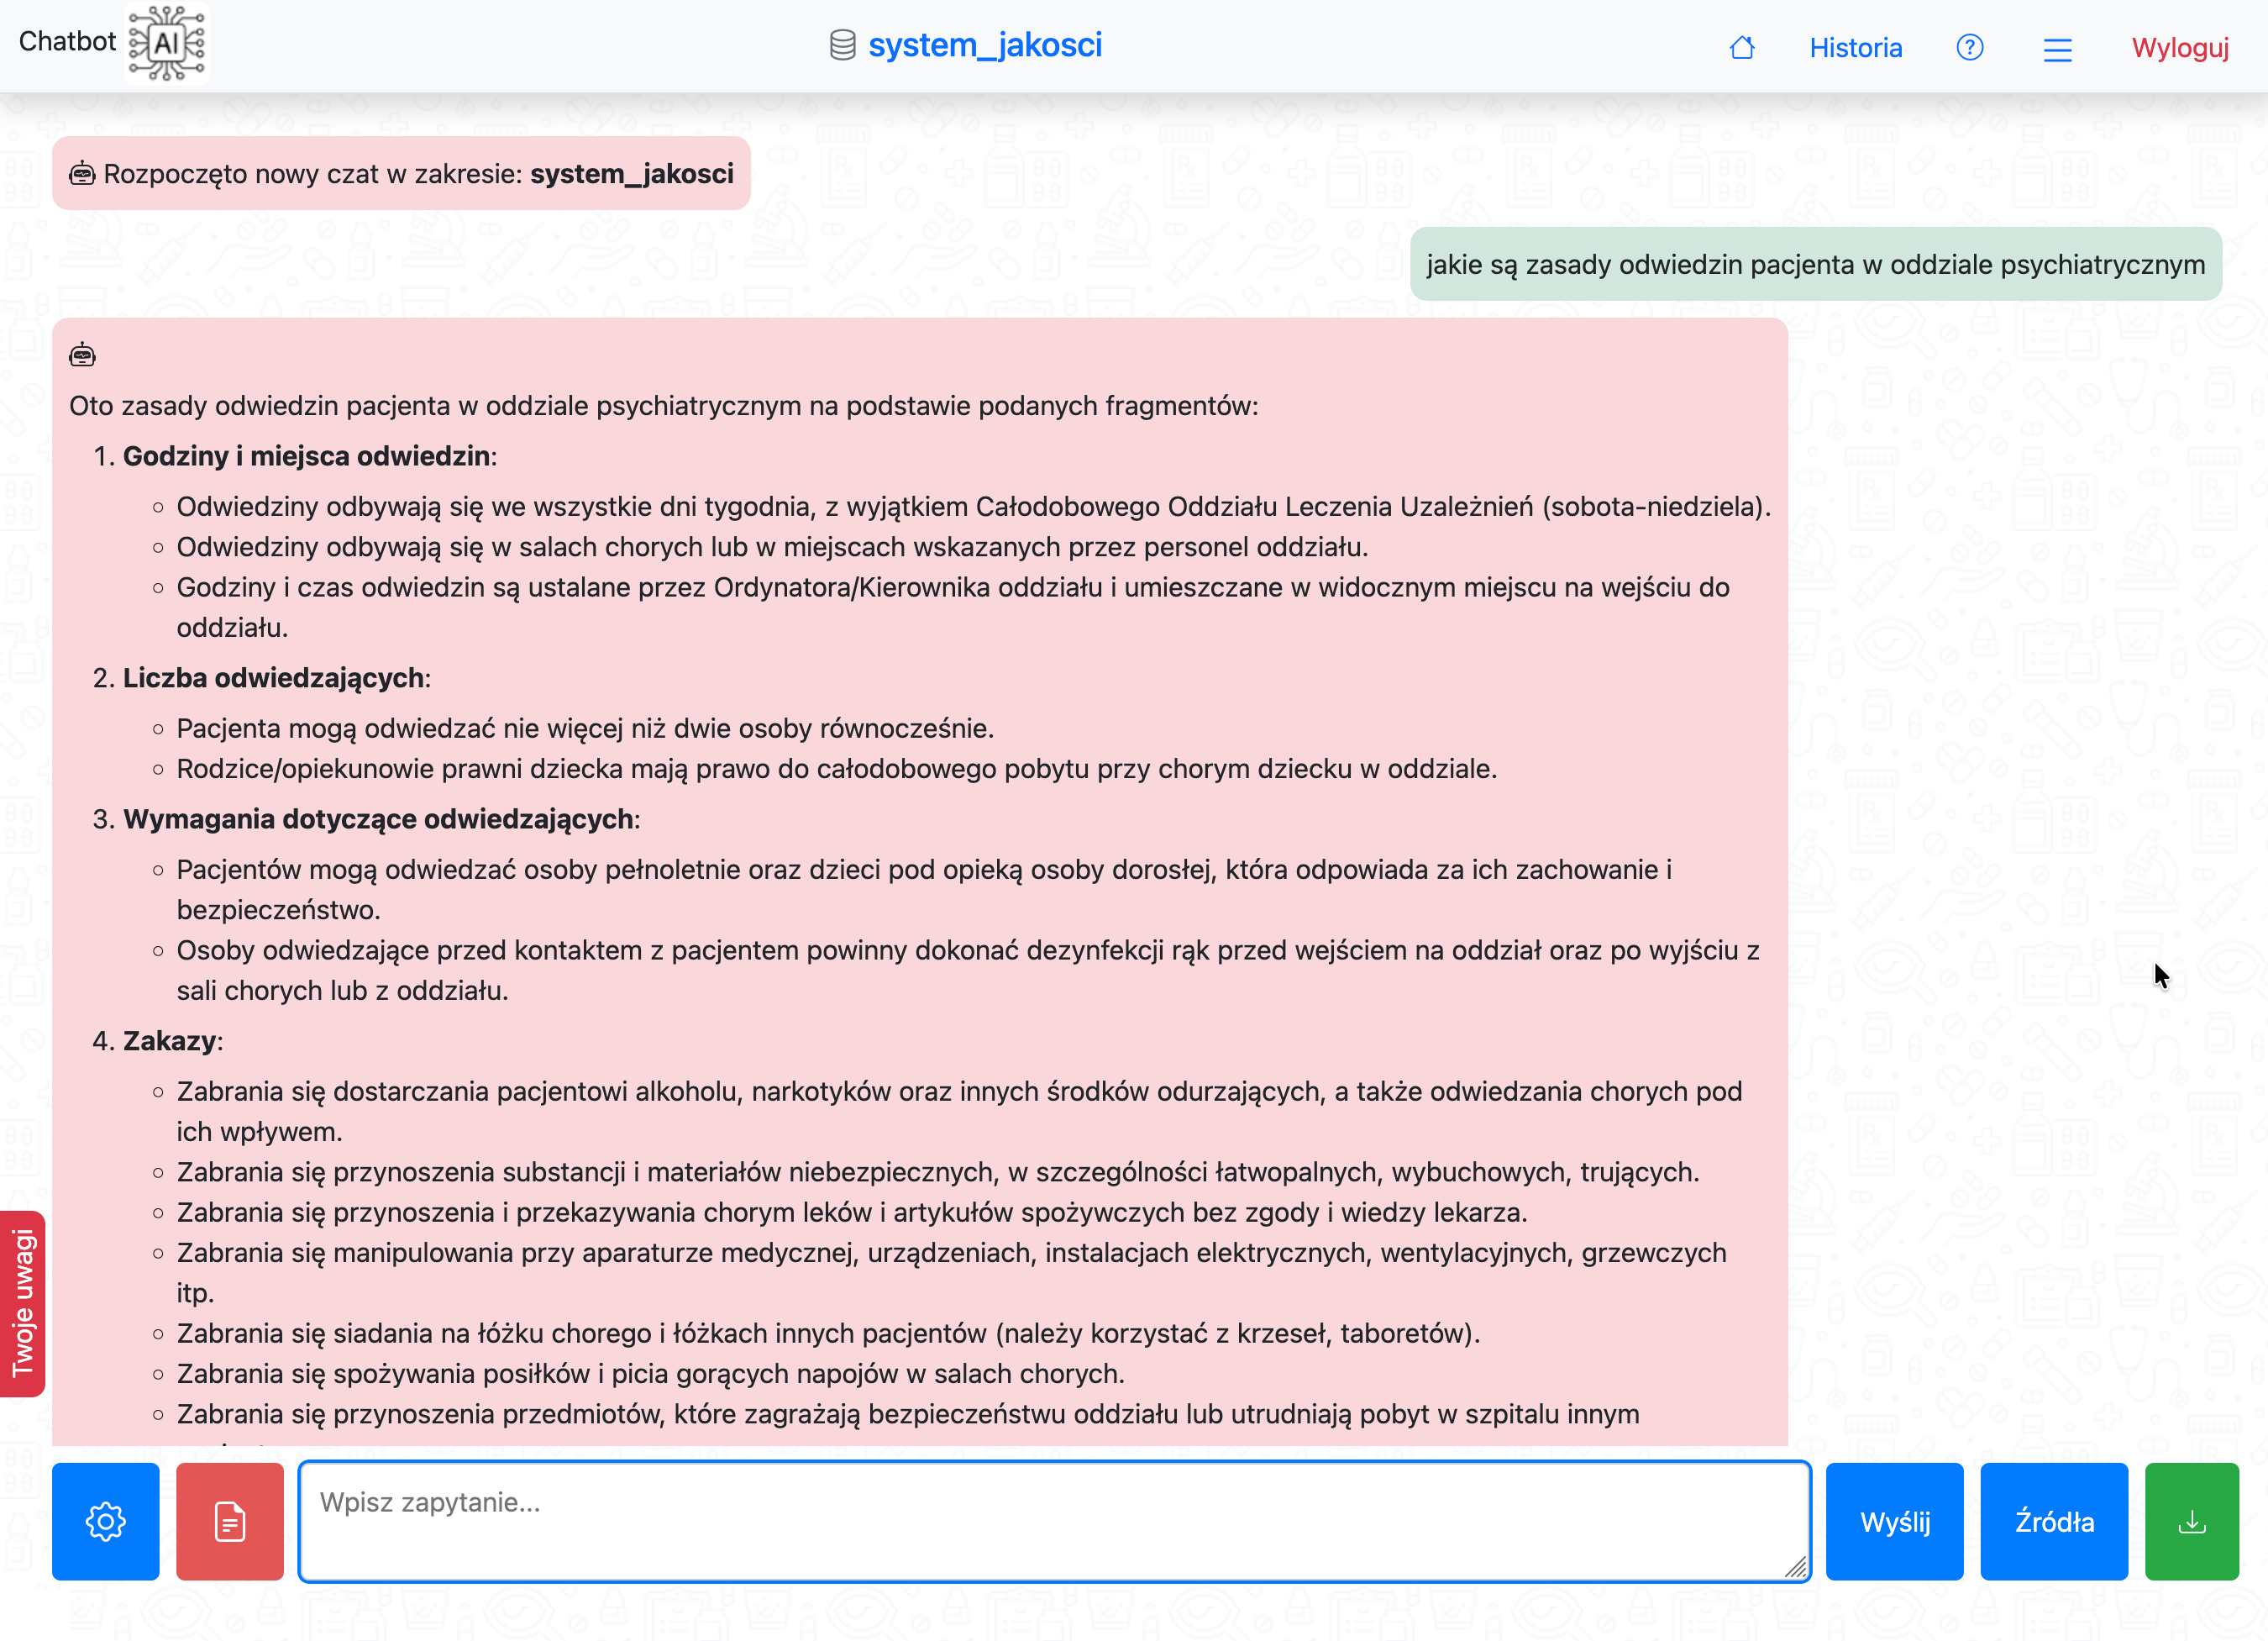This screenshot has height=1641, width=2268.
Task: Open the hamburger menu icon
Action: coord(2057,49)
